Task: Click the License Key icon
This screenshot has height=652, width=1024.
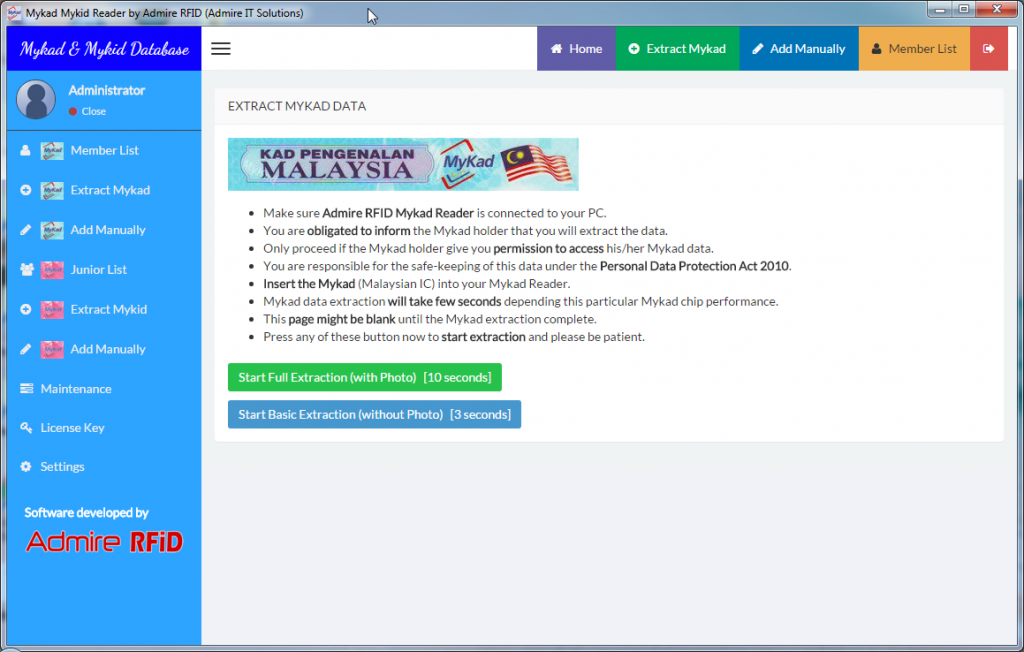Action: (x=26, y=428)
